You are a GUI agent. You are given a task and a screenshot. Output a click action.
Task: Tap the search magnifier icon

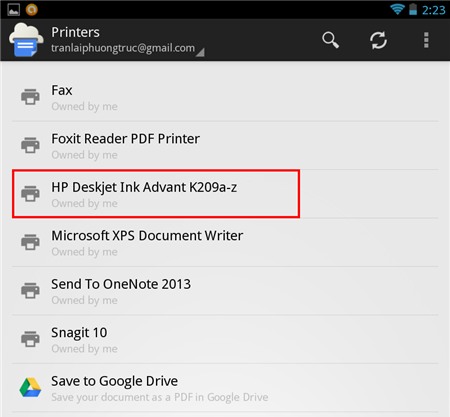(x=330, y=40)
